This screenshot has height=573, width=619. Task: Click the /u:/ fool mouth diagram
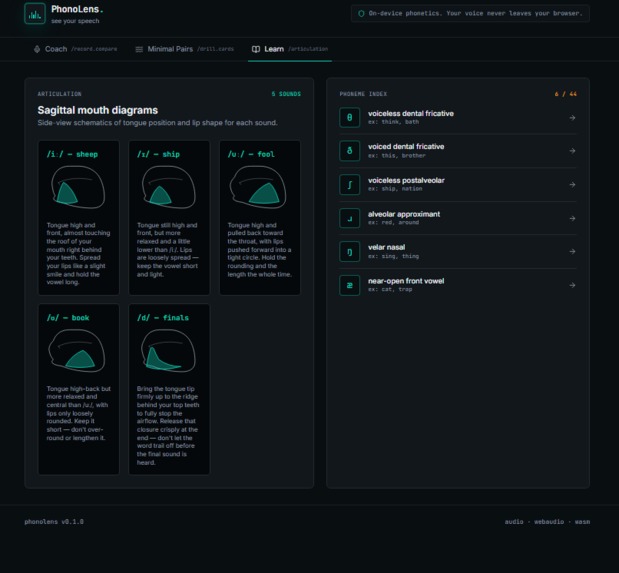(x=258, y=187)
